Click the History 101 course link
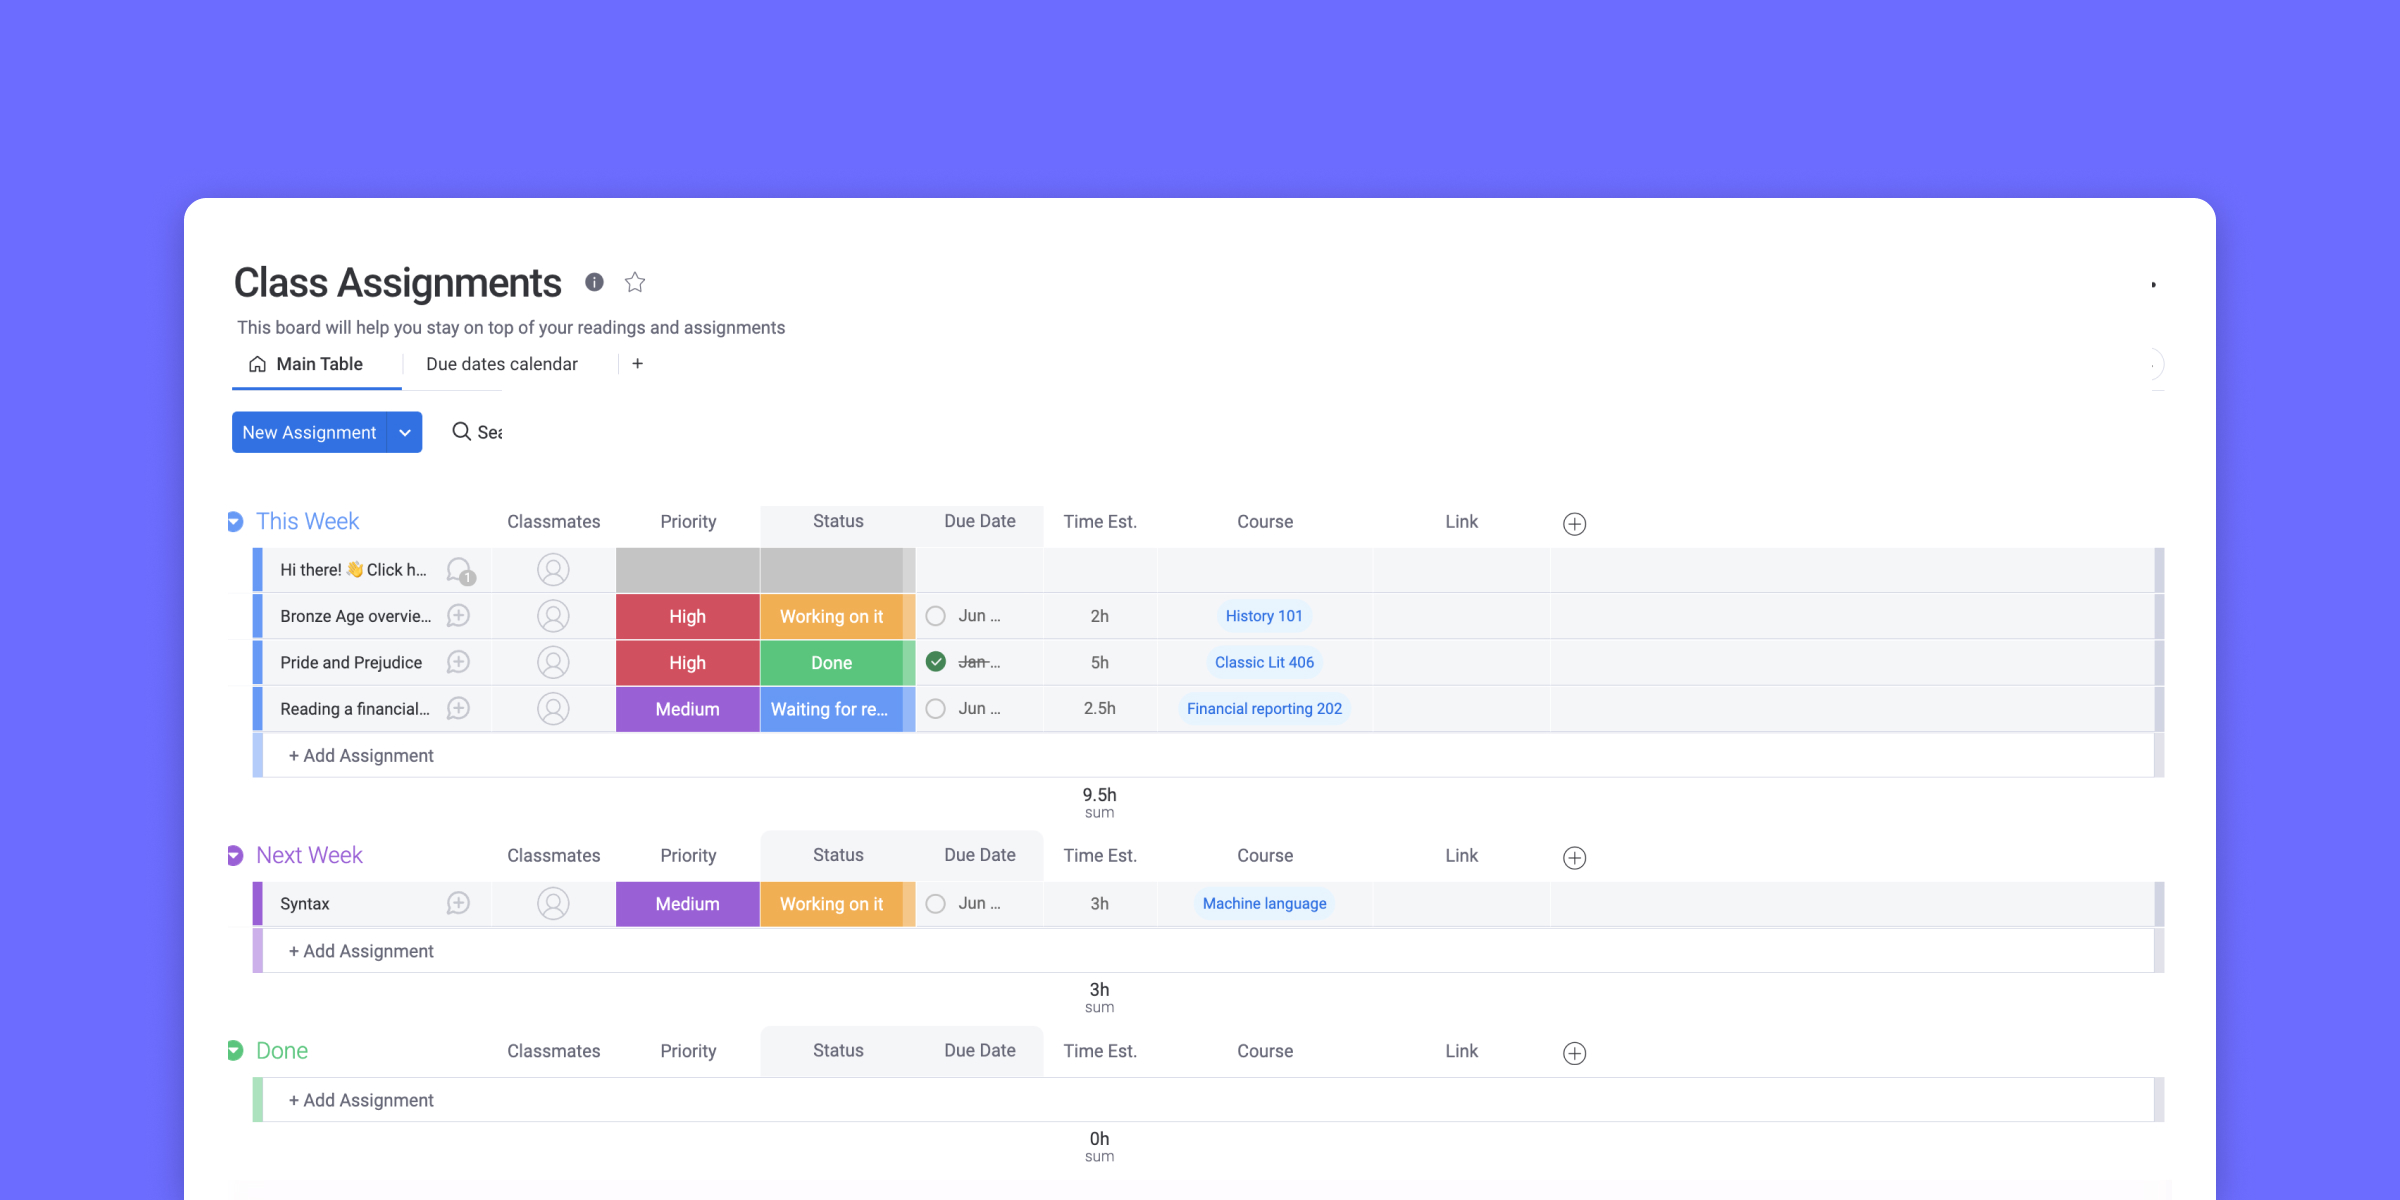Image resolution: width=2400 pixels, height=1200 pixels. pyautogui.click(x=1264, y=615)
